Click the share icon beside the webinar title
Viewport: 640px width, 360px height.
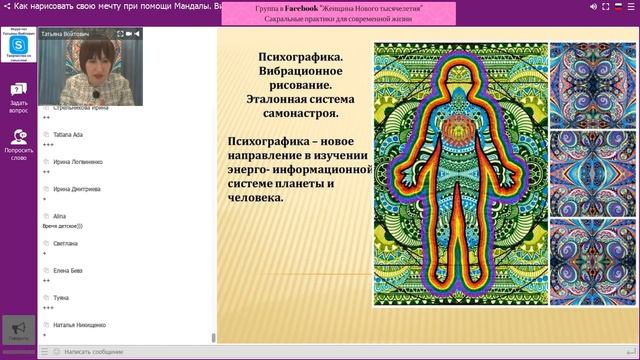(x=7, y=7)
